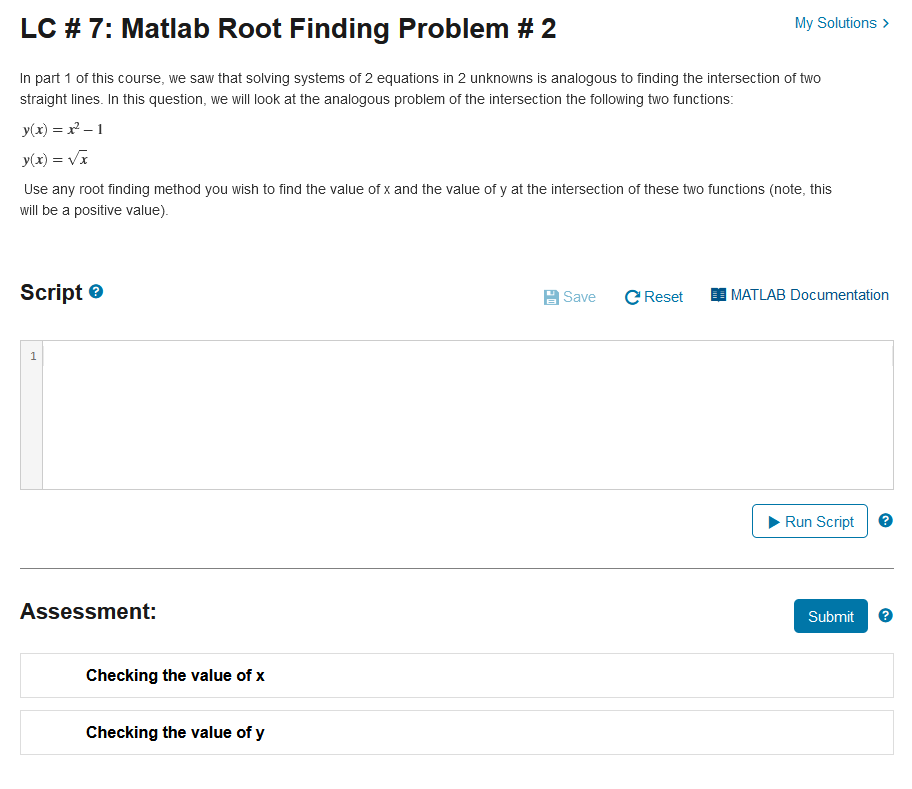Open the MATLAB Documentation book icon
The height and width of the screenshot is (789, 912).
tap(718, 294)
